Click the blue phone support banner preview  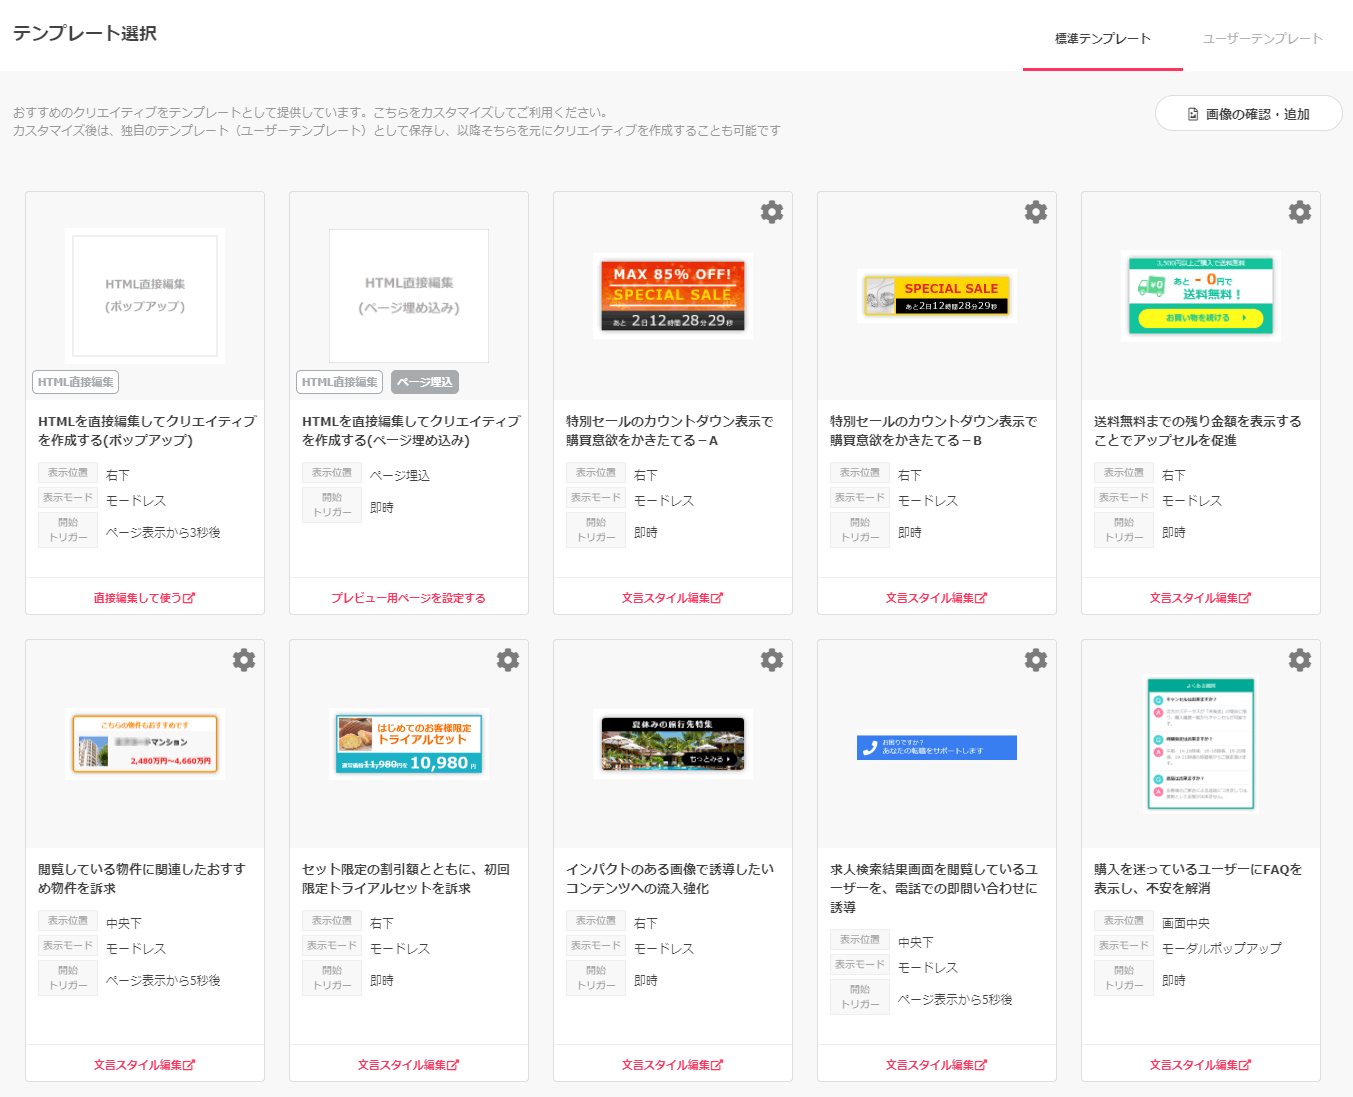click(x=936, y=748)
